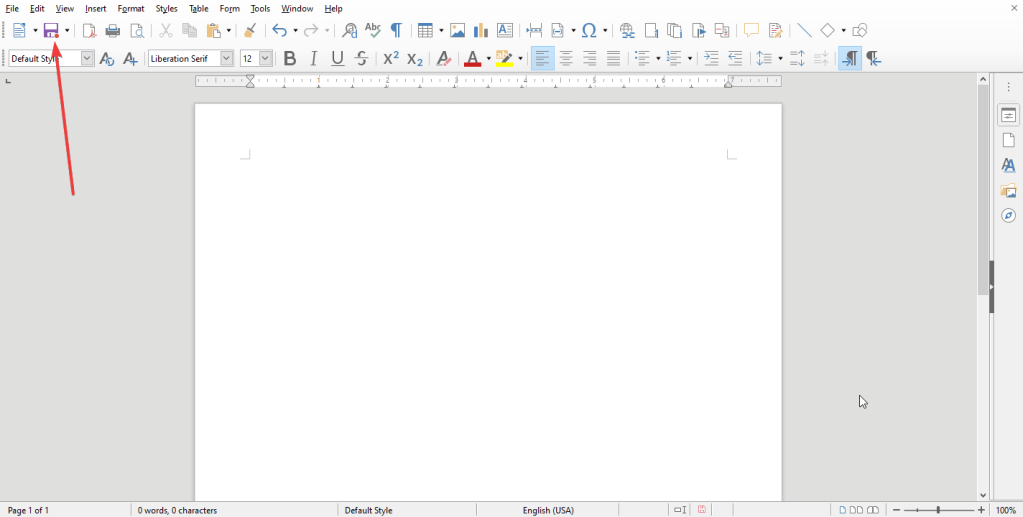Click English (USA) language in status bar
The image size is (1023, 517).
tap(548, 510)
